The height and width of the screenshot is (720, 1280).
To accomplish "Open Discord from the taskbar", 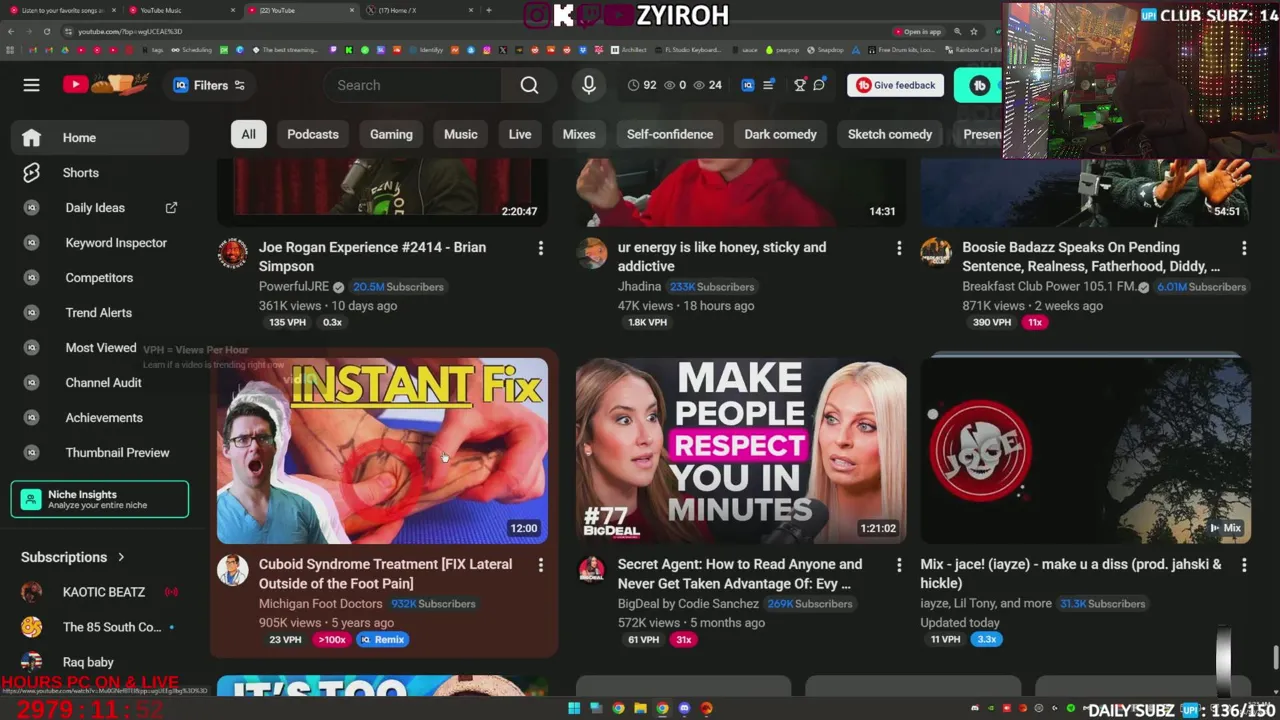I will [x=684, y=709].
